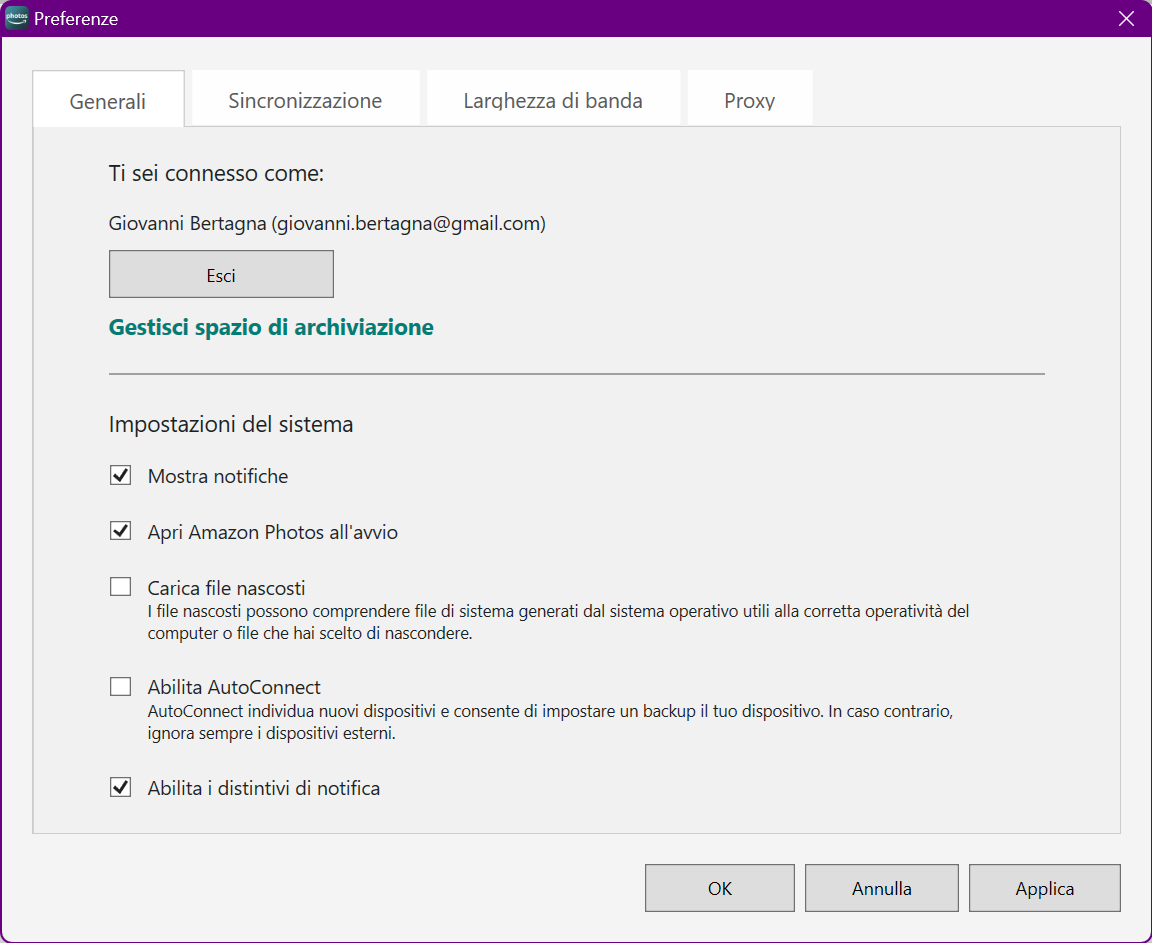1152x943 pixels.
Task: Disable the Mostra notifiche checkbox
Action: 120,475
